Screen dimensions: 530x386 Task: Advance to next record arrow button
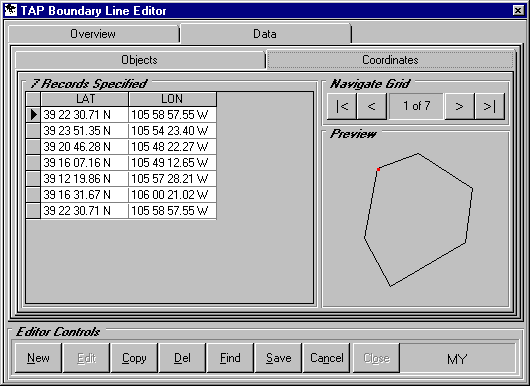point(459,106)
